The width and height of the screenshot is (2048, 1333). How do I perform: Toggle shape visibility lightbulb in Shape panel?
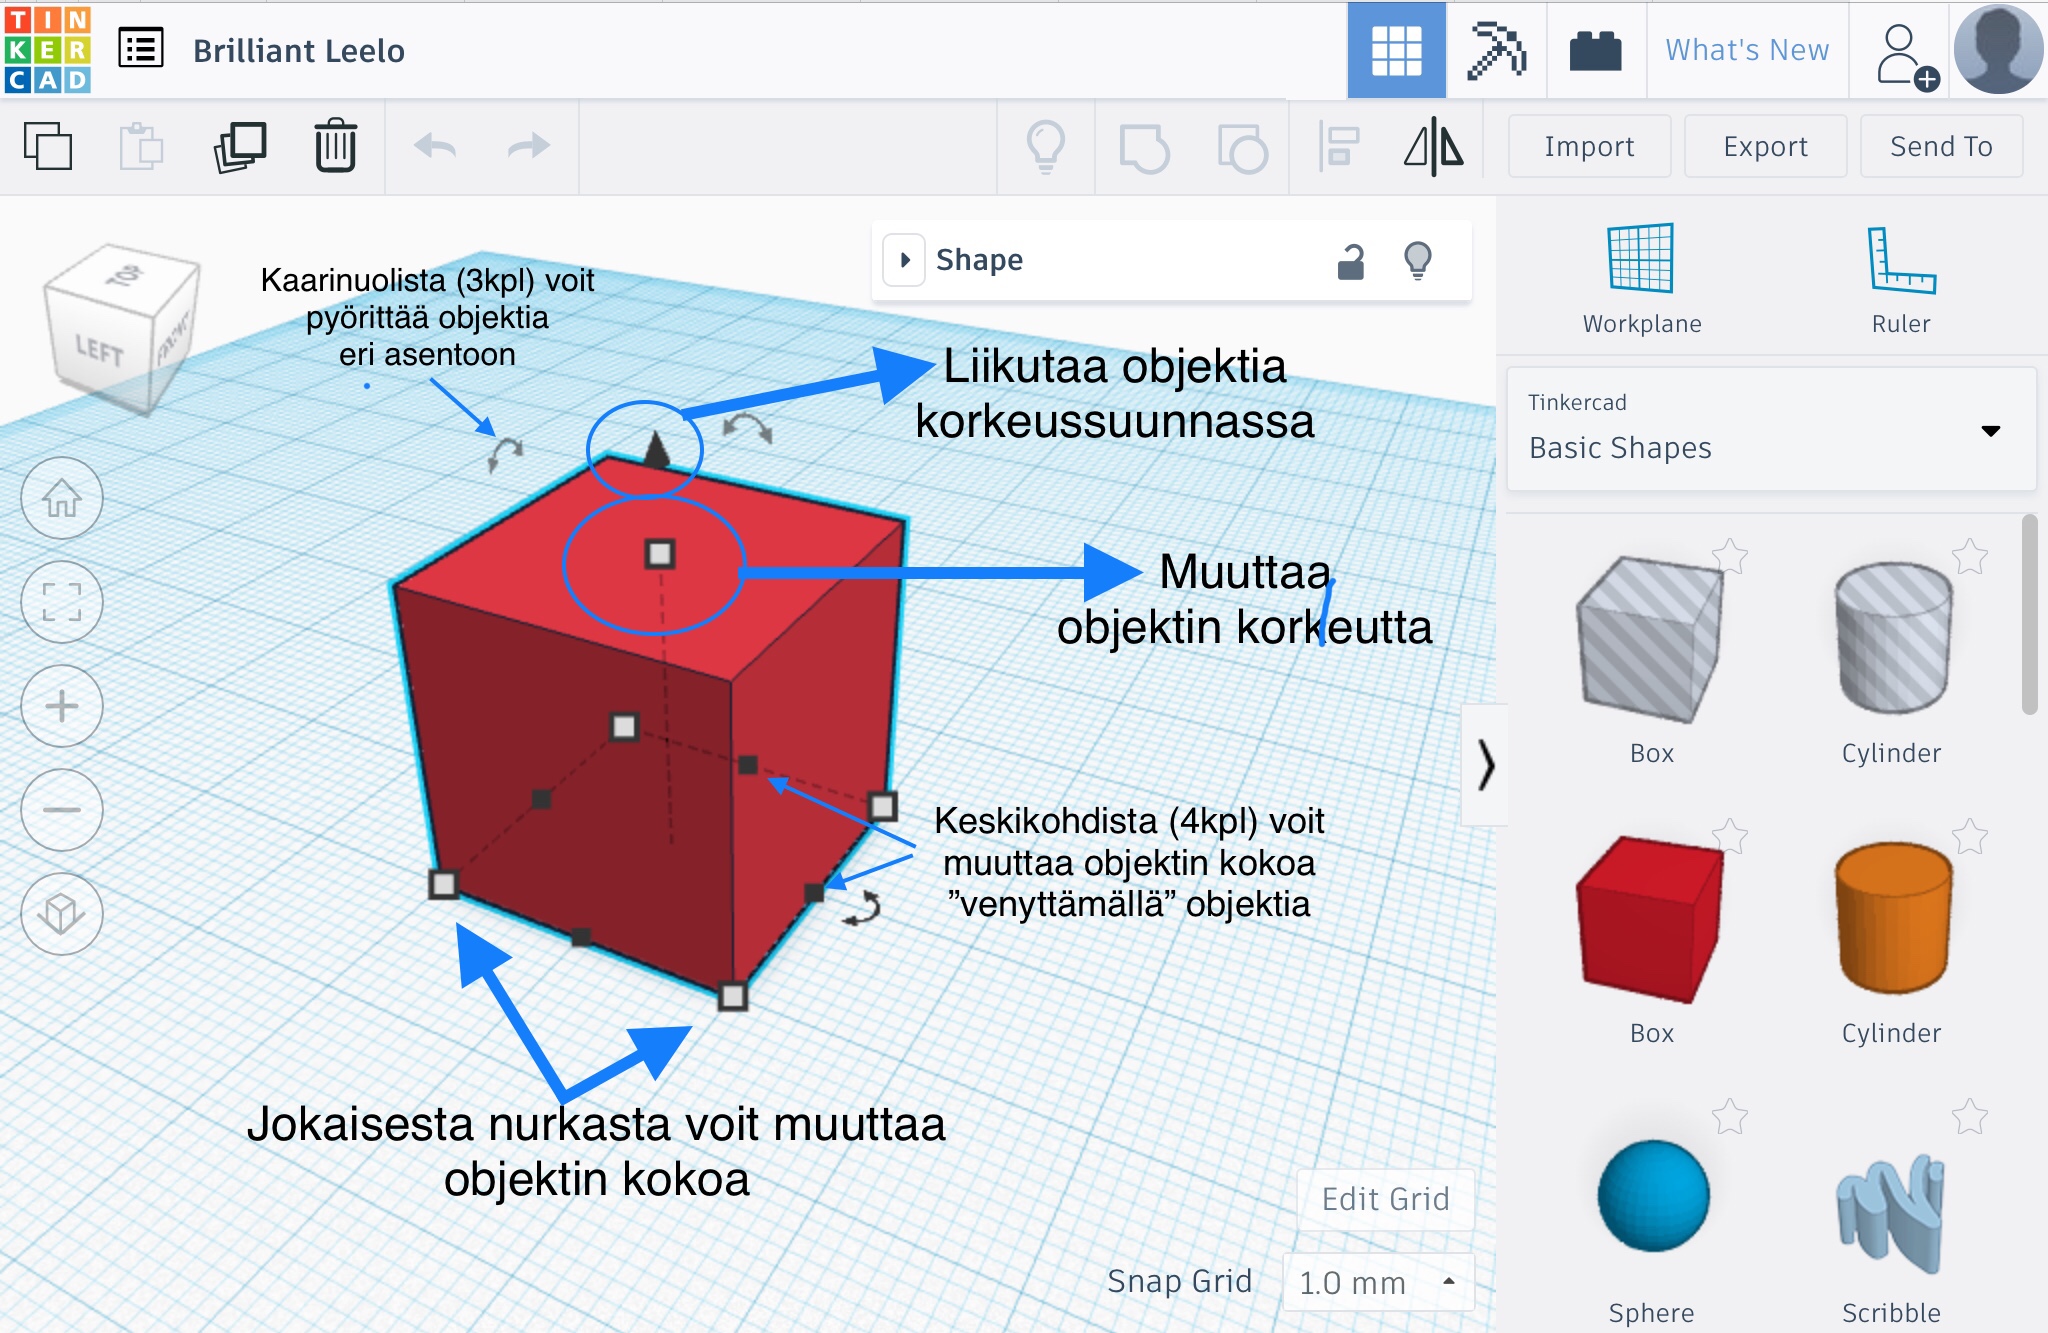point(1418,261)
